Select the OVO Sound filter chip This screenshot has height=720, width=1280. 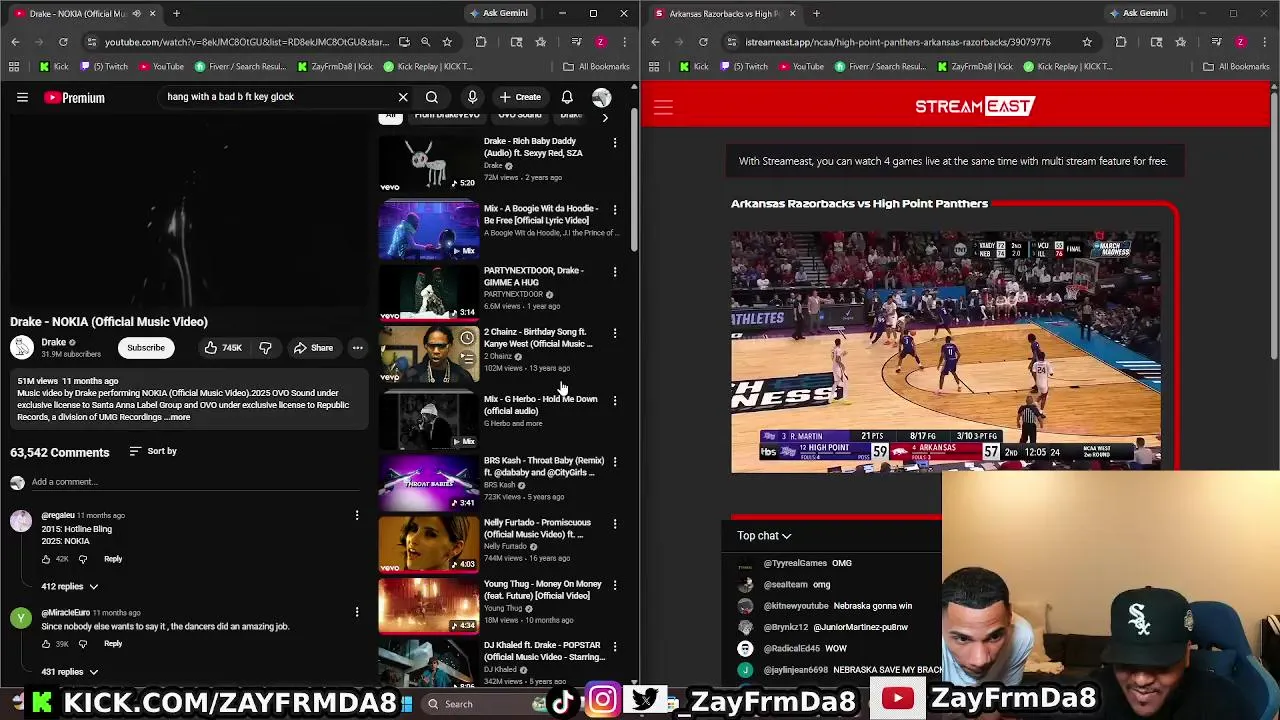(520, 116)
